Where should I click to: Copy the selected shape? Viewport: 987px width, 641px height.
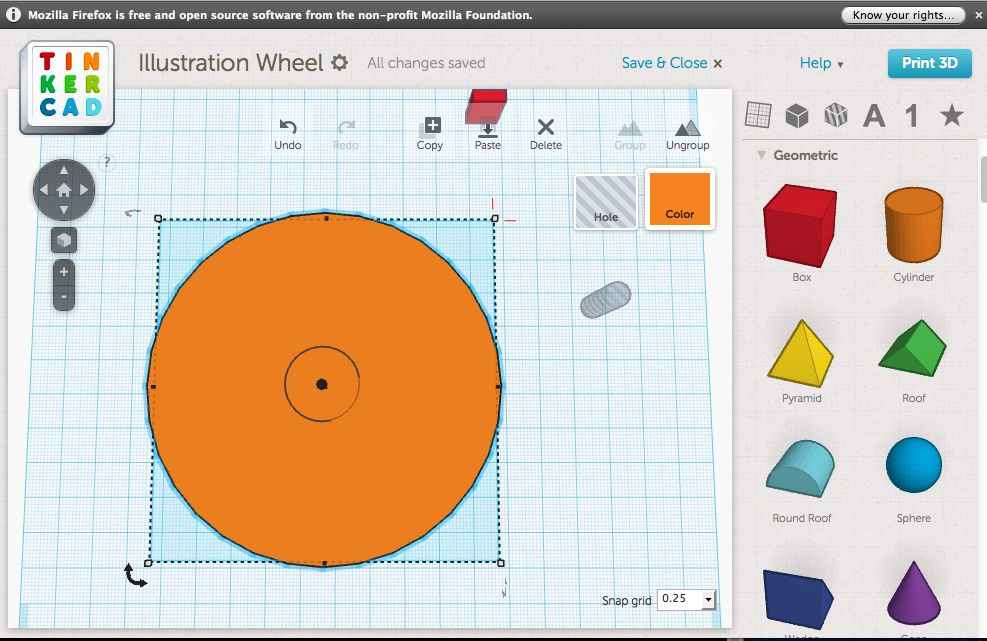tap(430, 135)
